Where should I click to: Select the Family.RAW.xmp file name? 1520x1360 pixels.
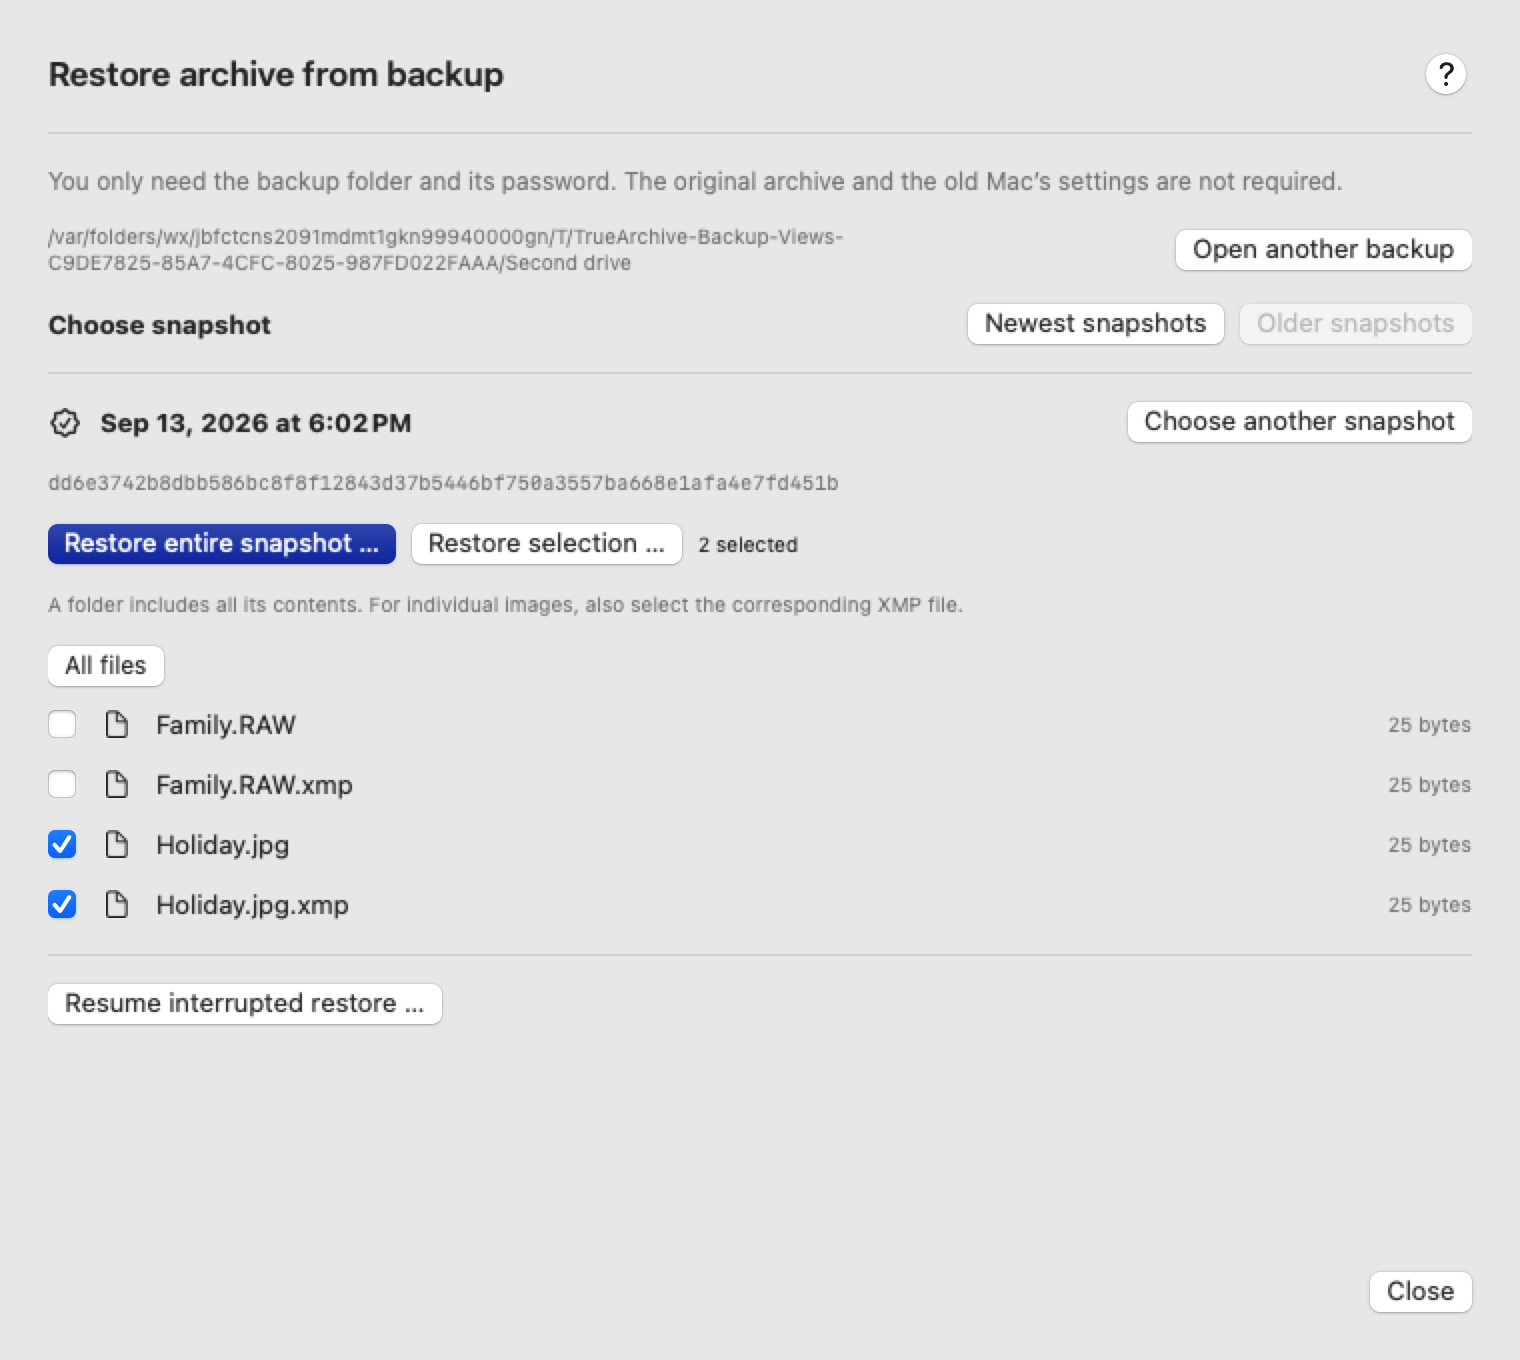tap(254, 785)
